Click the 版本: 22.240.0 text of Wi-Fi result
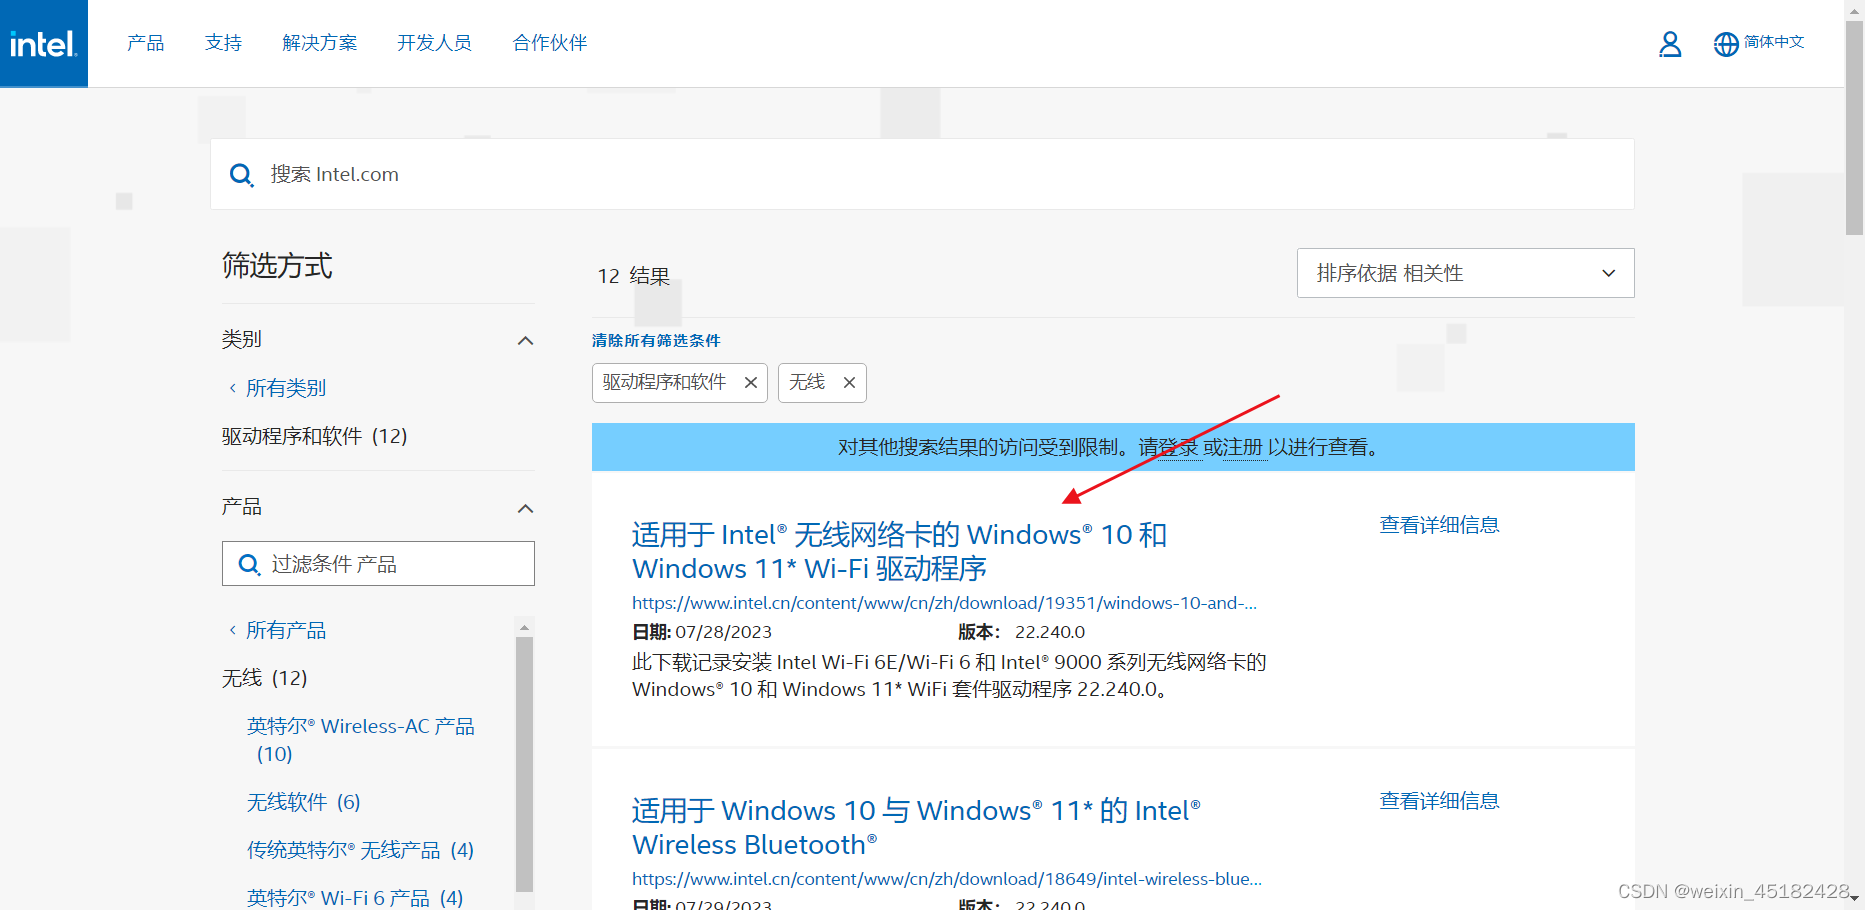Viewport: 1865px width, 910px height. (1021, 632)
